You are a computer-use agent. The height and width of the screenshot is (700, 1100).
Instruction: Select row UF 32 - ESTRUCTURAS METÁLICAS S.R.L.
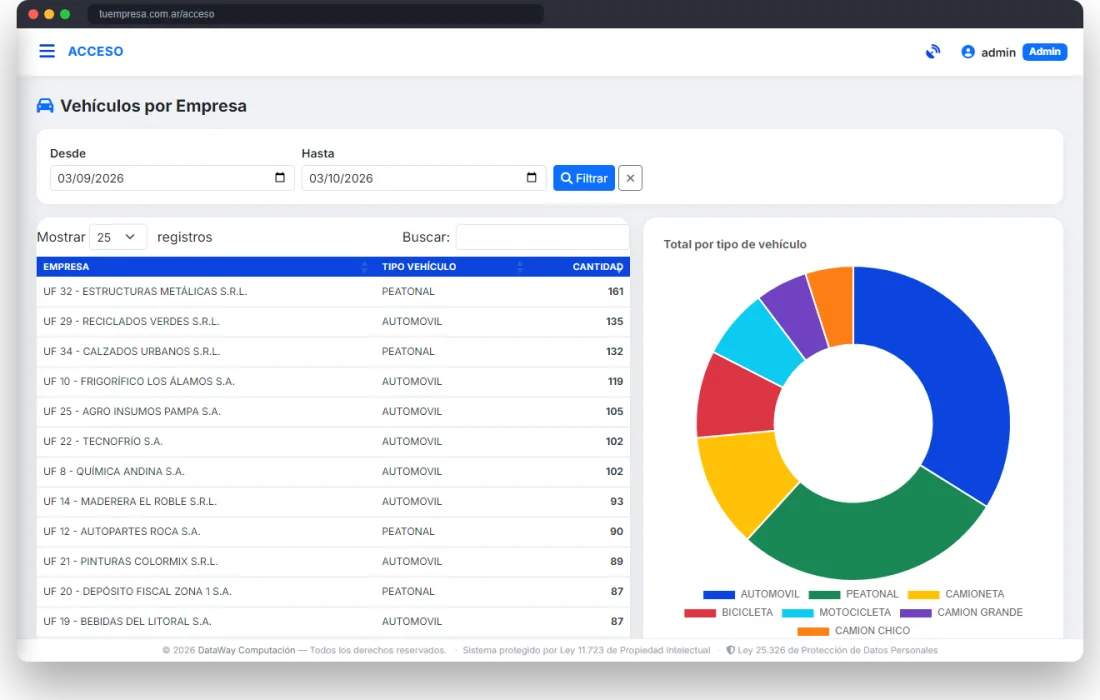(333, 291)
